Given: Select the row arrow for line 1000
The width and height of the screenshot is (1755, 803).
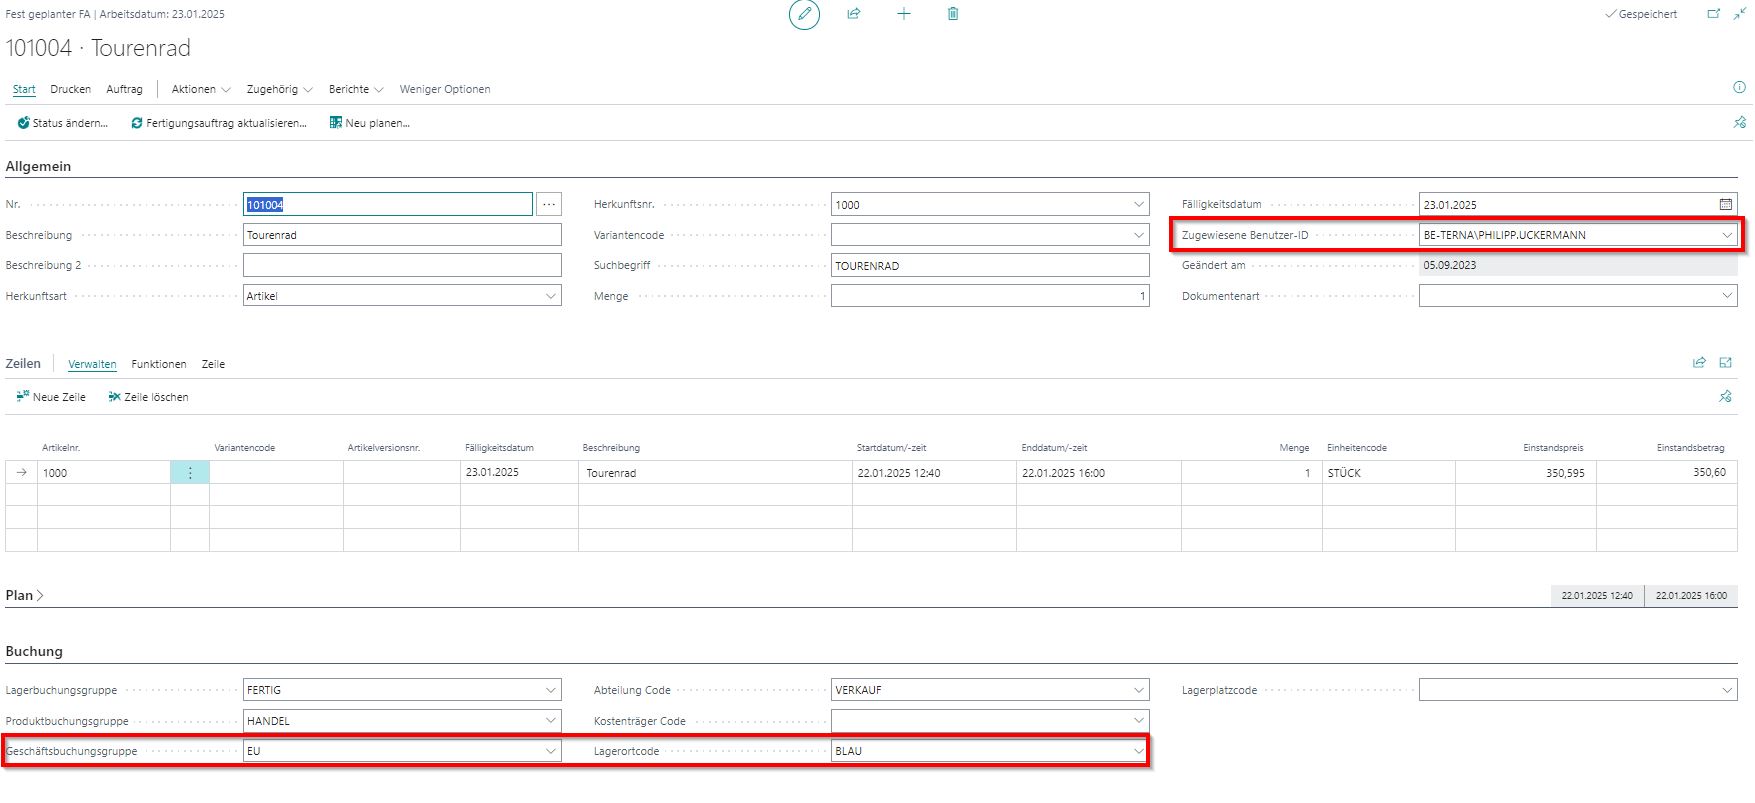Looking at the screenshot, I should [22, 473].
